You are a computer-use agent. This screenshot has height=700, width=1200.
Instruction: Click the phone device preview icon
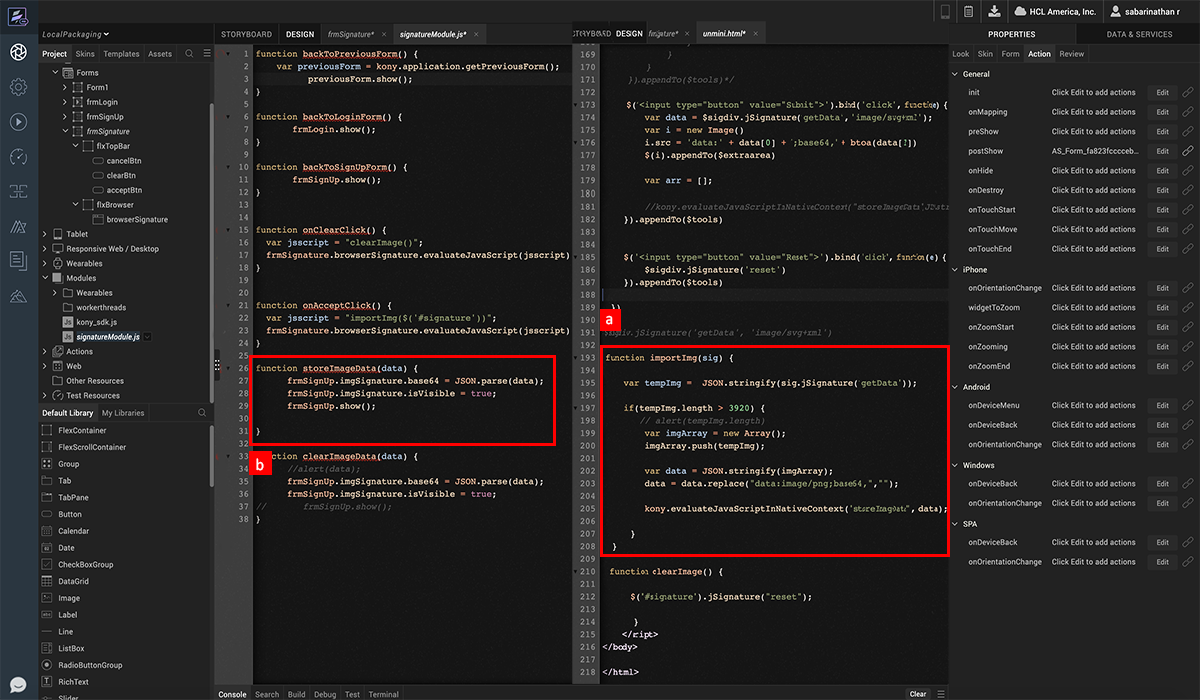(x=944, y=11)
